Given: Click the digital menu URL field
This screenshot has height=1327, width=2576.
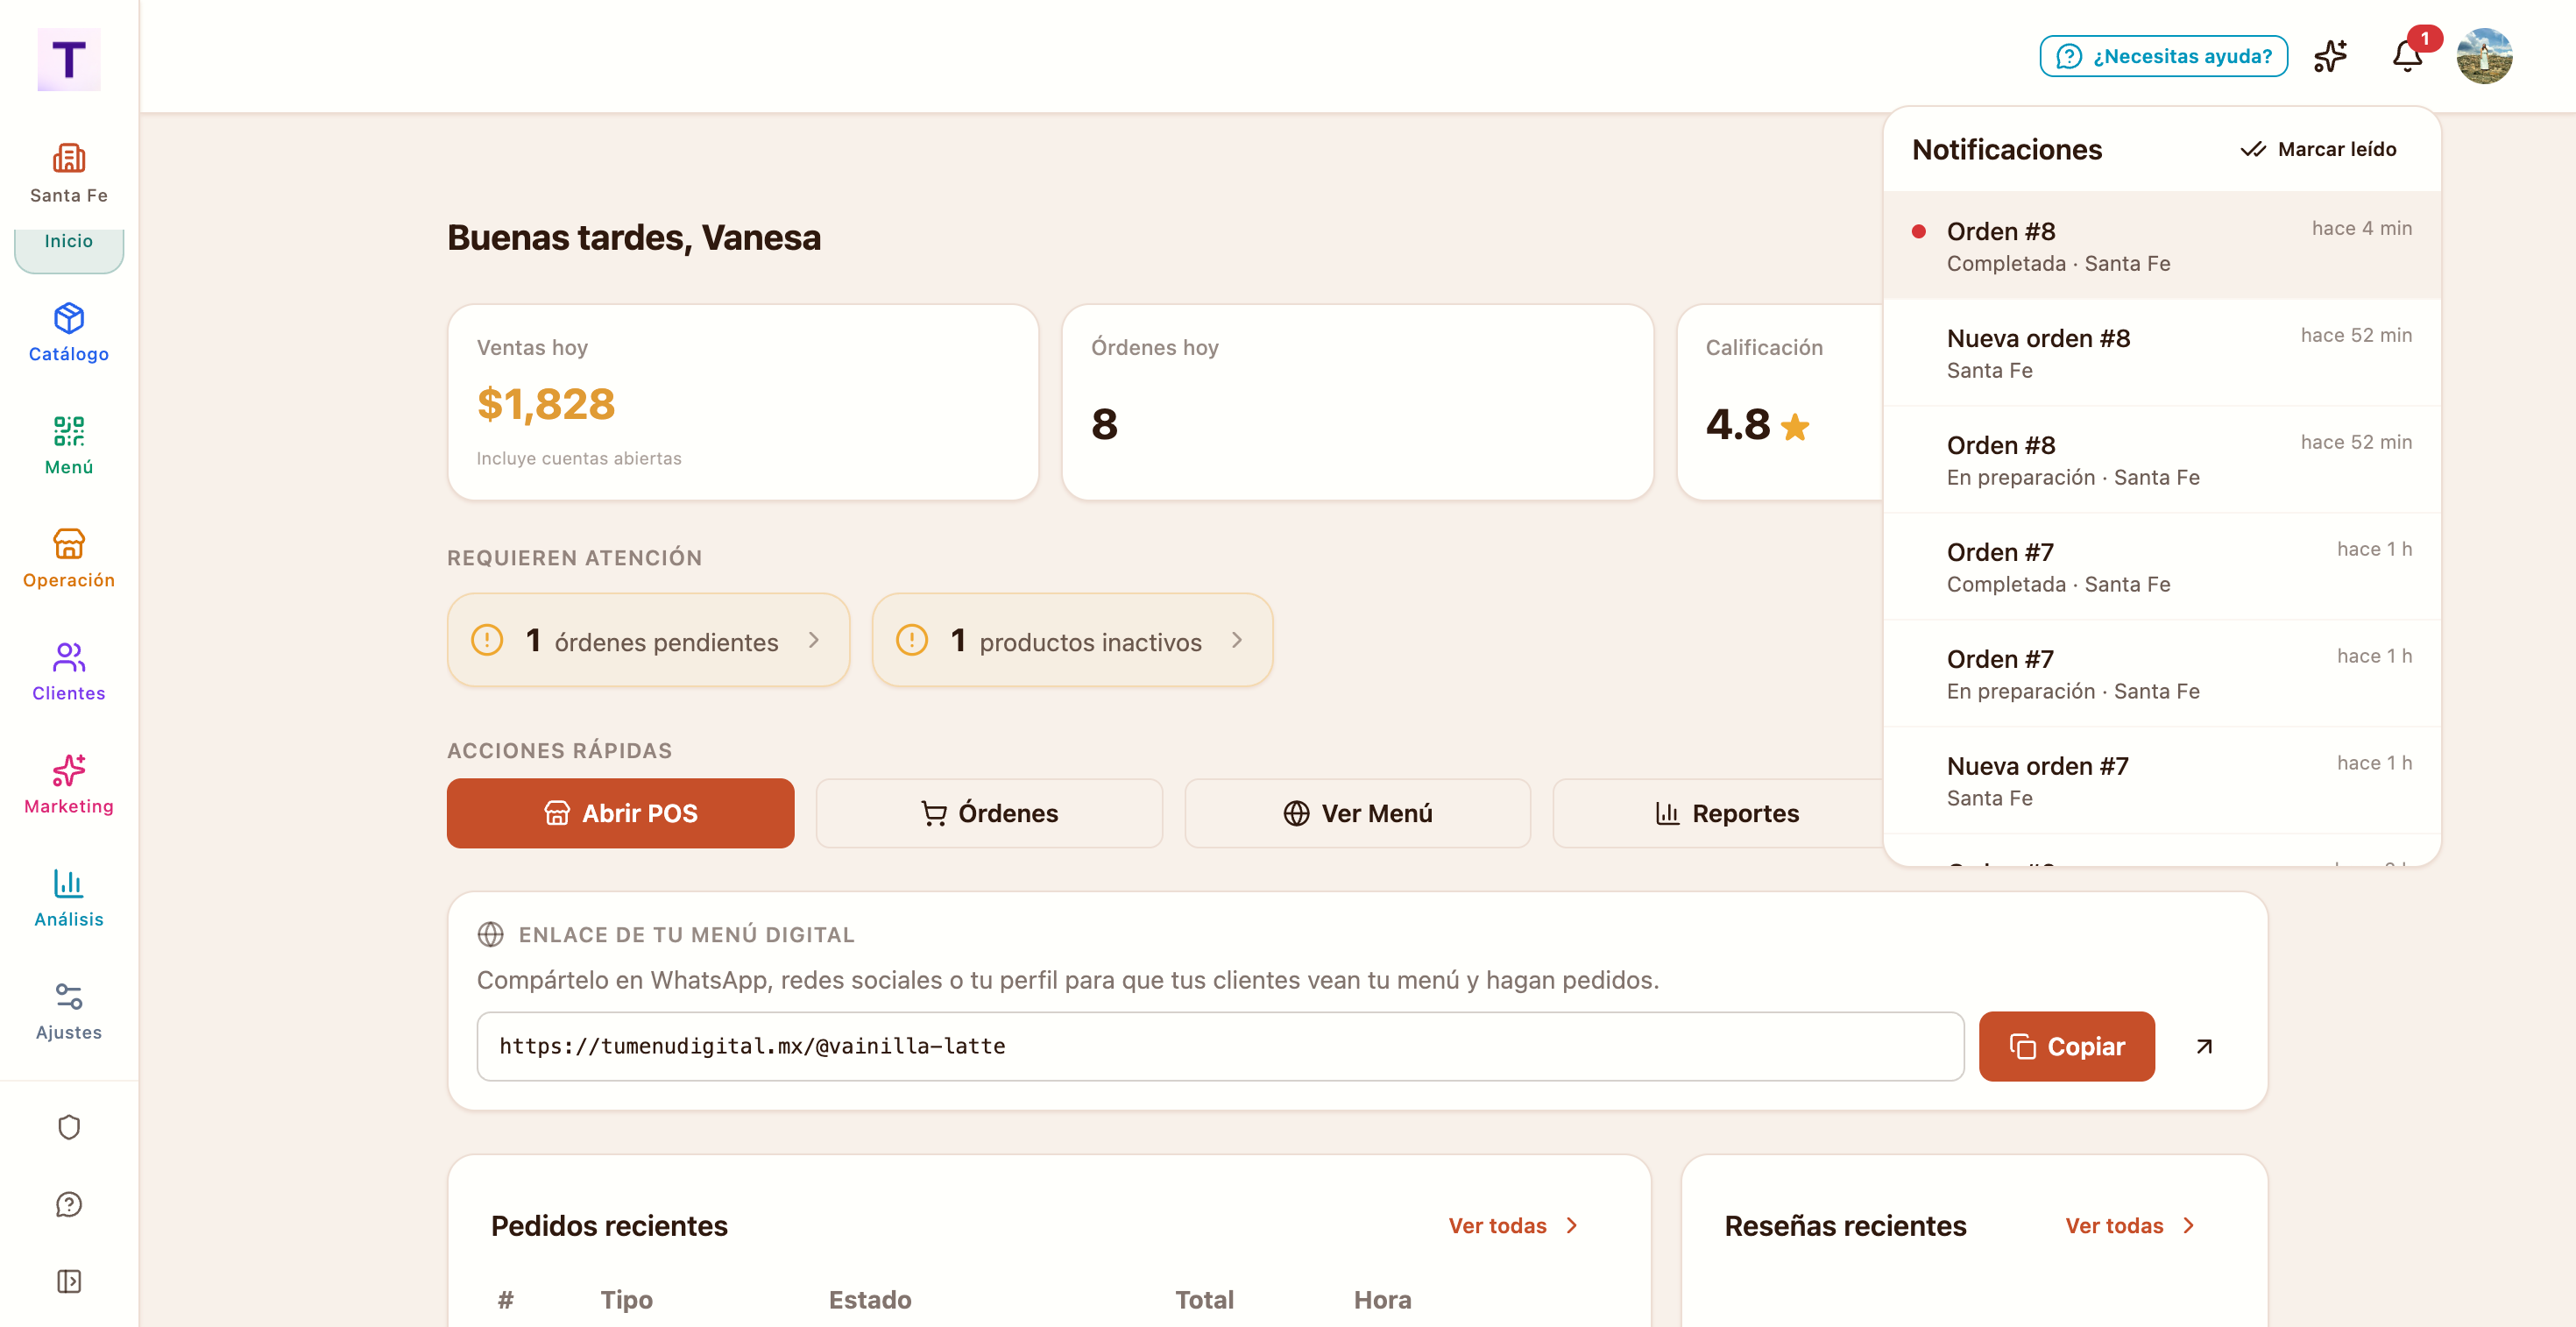Looking at the screenshot, I should (1220, 1046).
